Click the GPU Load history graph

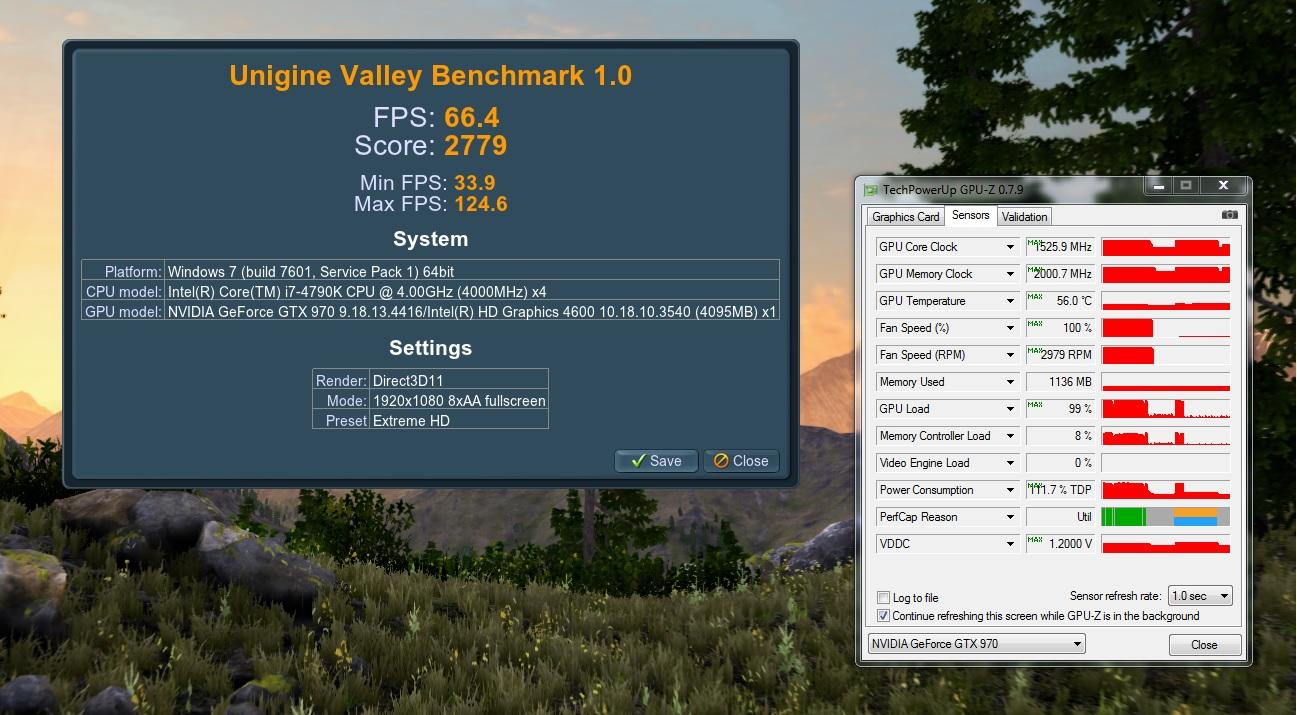(1165, 409)
